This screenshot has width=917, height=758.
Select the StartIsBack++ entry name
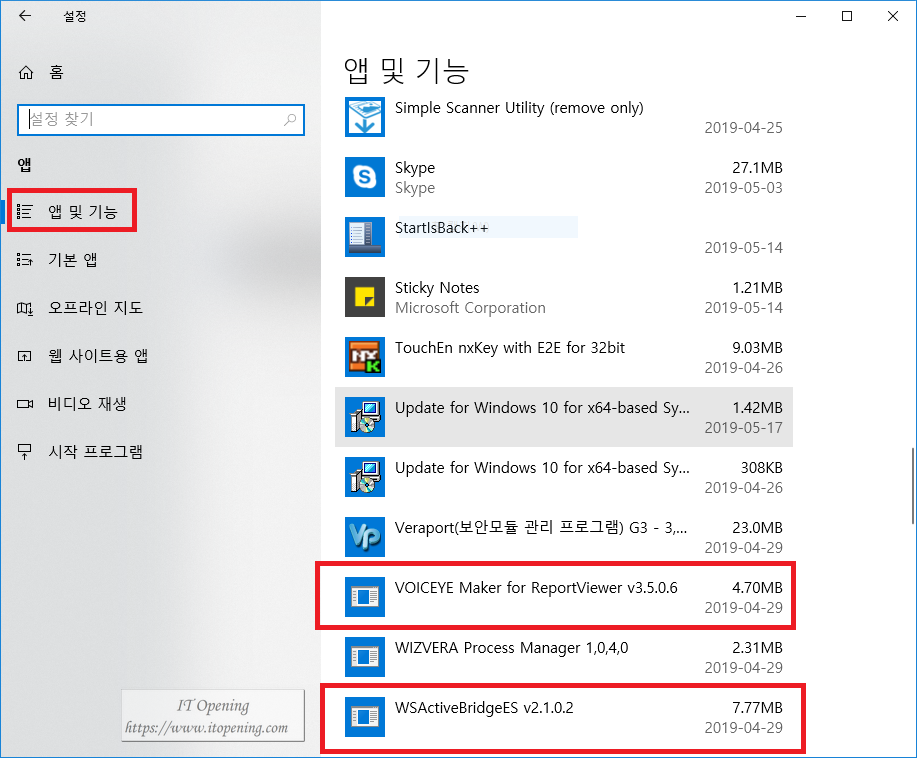point(442,228)
